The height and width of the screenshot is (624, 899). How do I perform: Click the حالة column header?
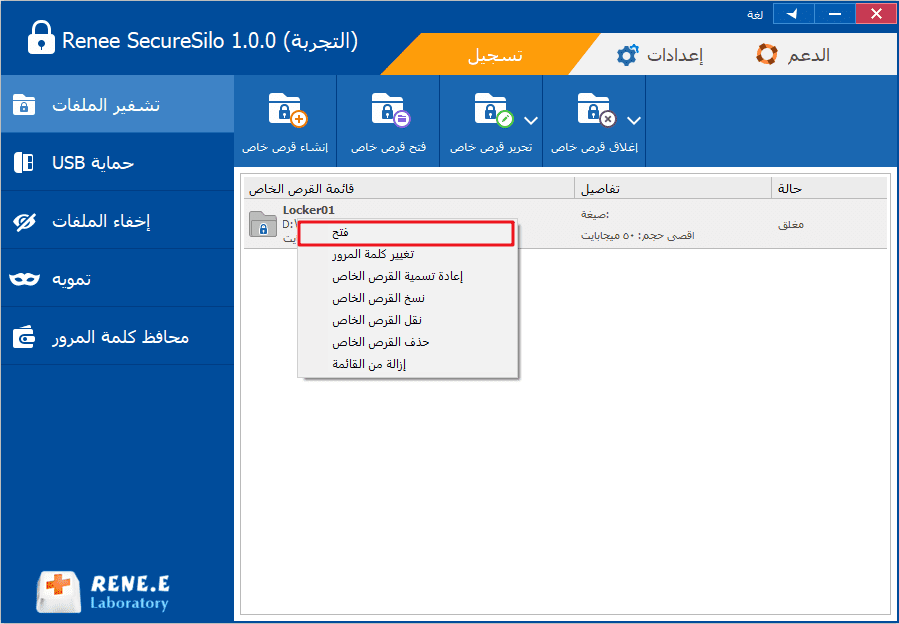click(829, 189)
